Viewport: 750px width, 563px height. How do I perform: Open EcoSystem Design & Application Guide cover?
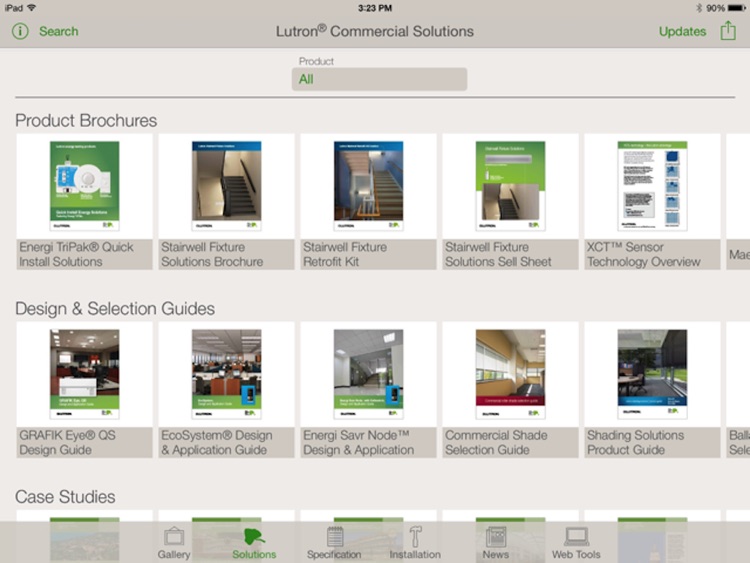(x=227, y=374)
